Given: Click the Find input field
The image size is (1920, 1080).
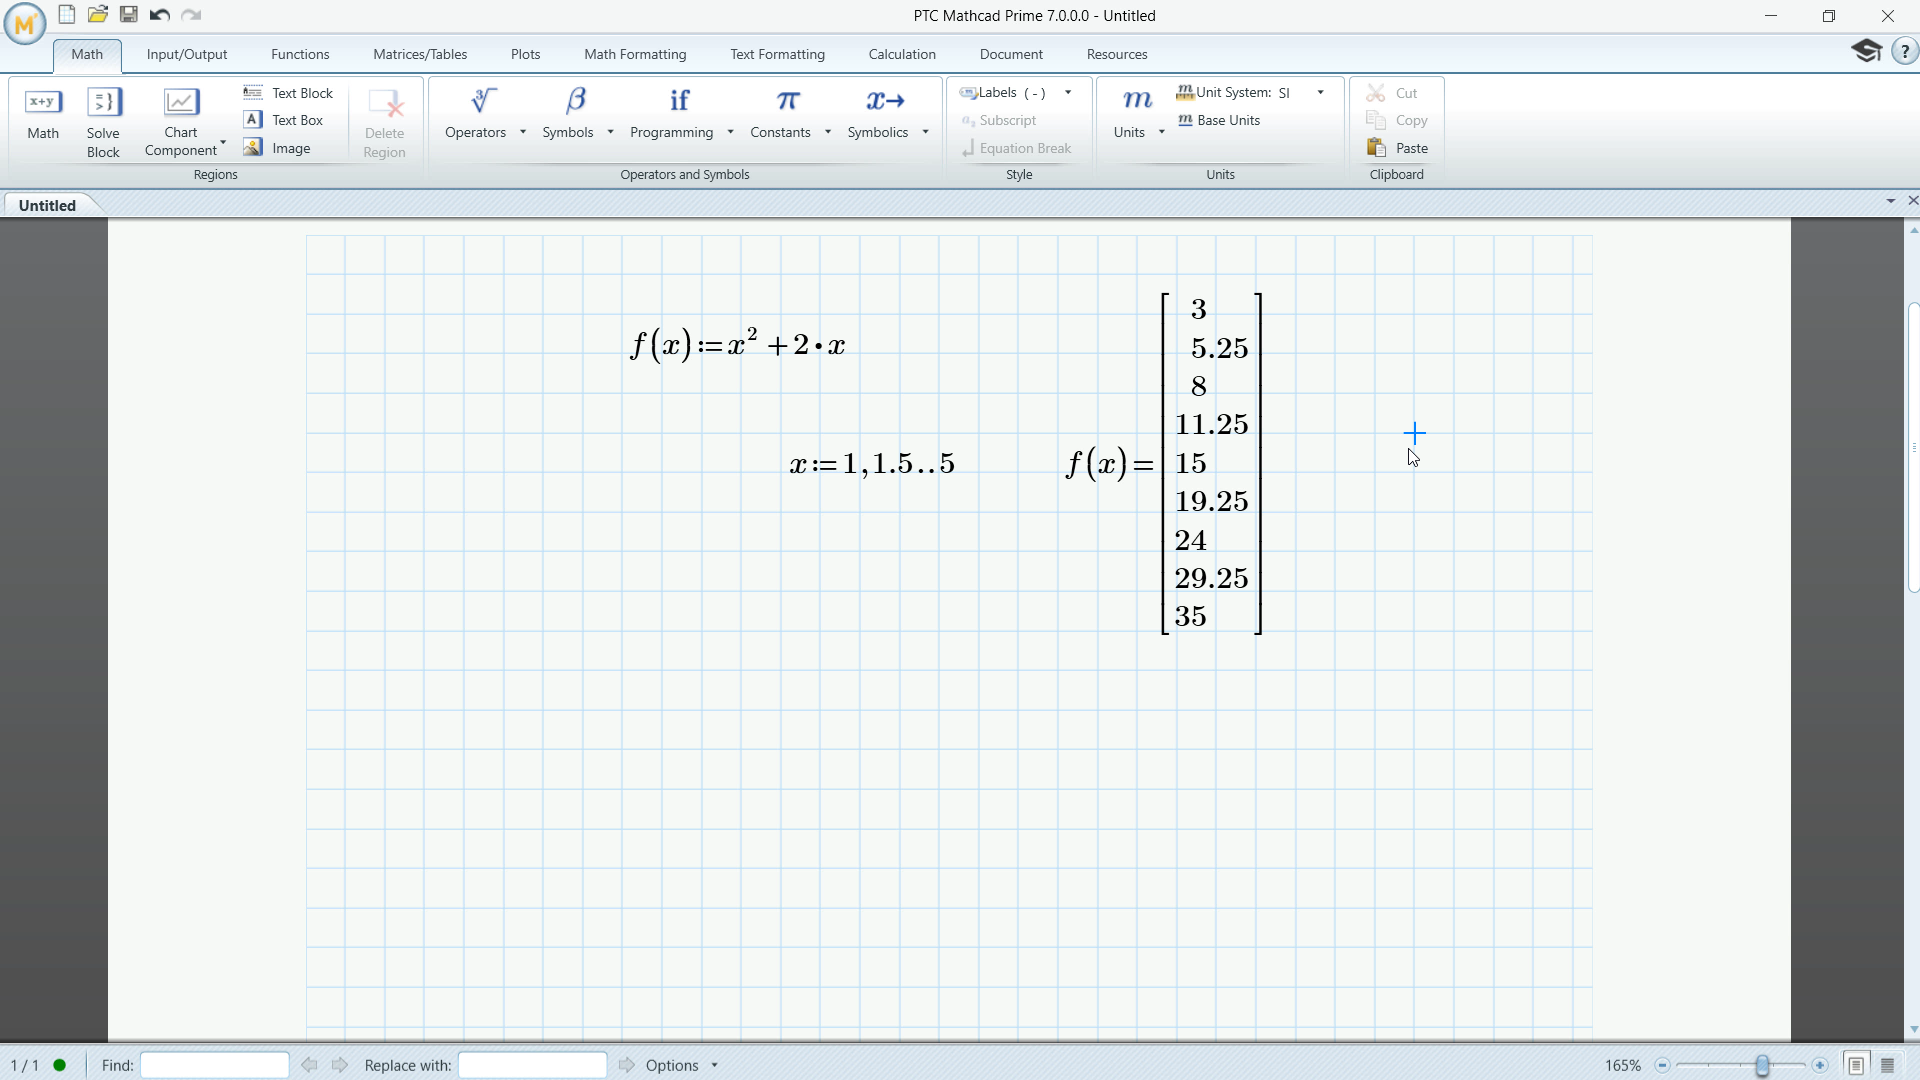Looking at the screenshot, I should (x=215, y=1065).
